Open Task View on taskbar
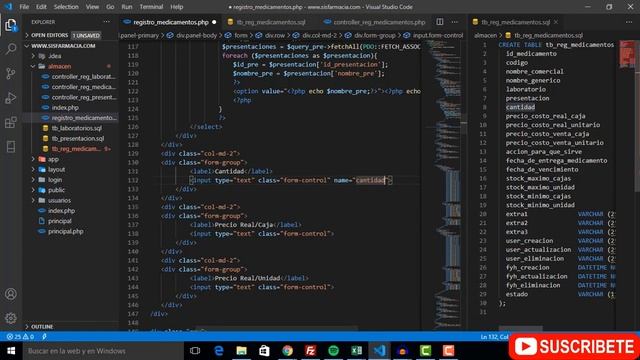 tap(195, 351)
